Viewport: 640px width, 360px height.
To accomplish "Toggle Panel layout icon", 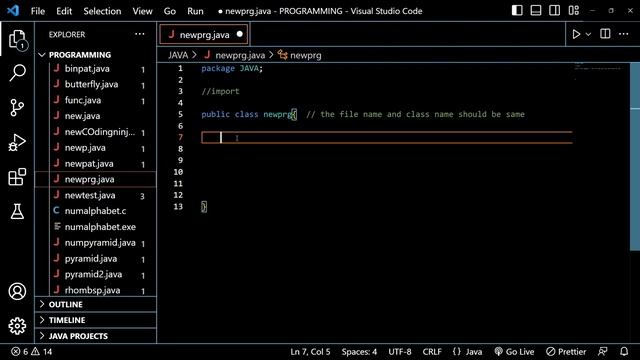I will pyautogui.click(x=536, y=11).
